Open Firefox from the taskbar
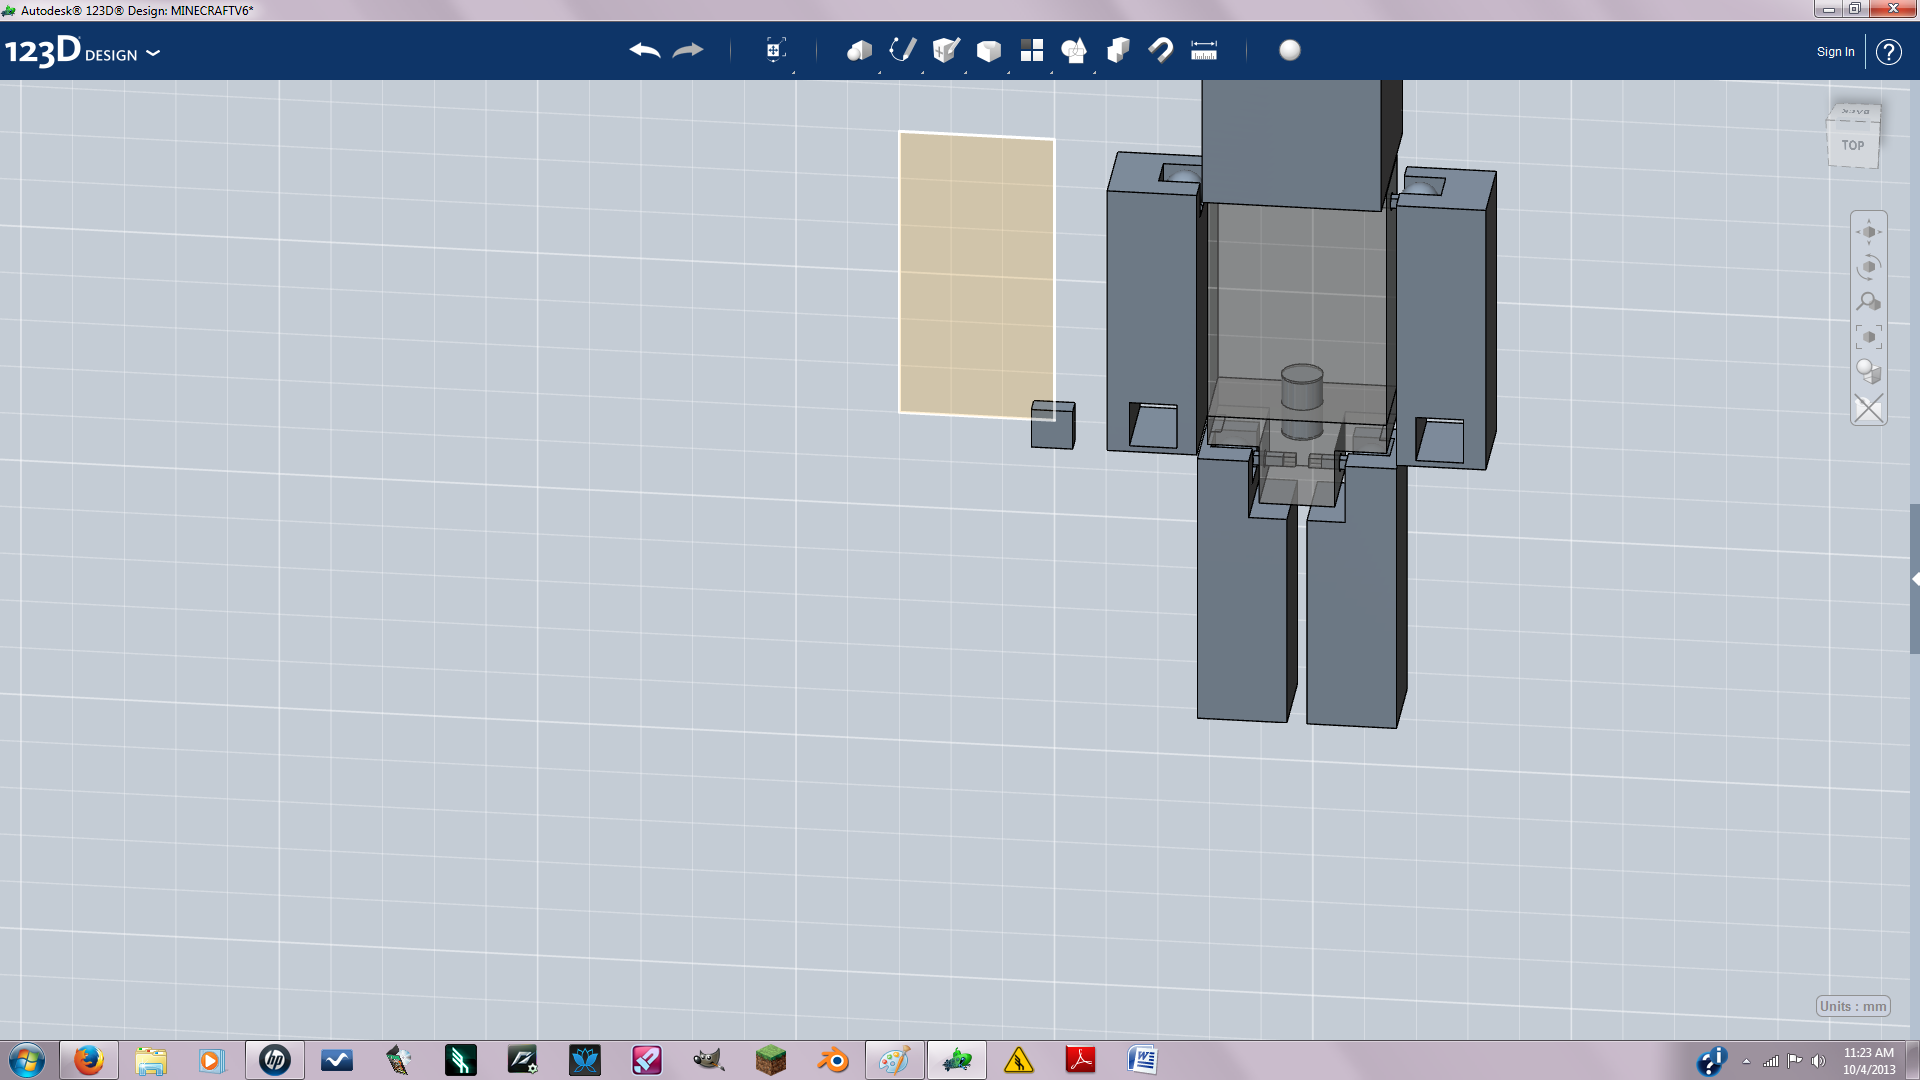Screen dimensions: 1920x1080 [x=89, y=1060]
